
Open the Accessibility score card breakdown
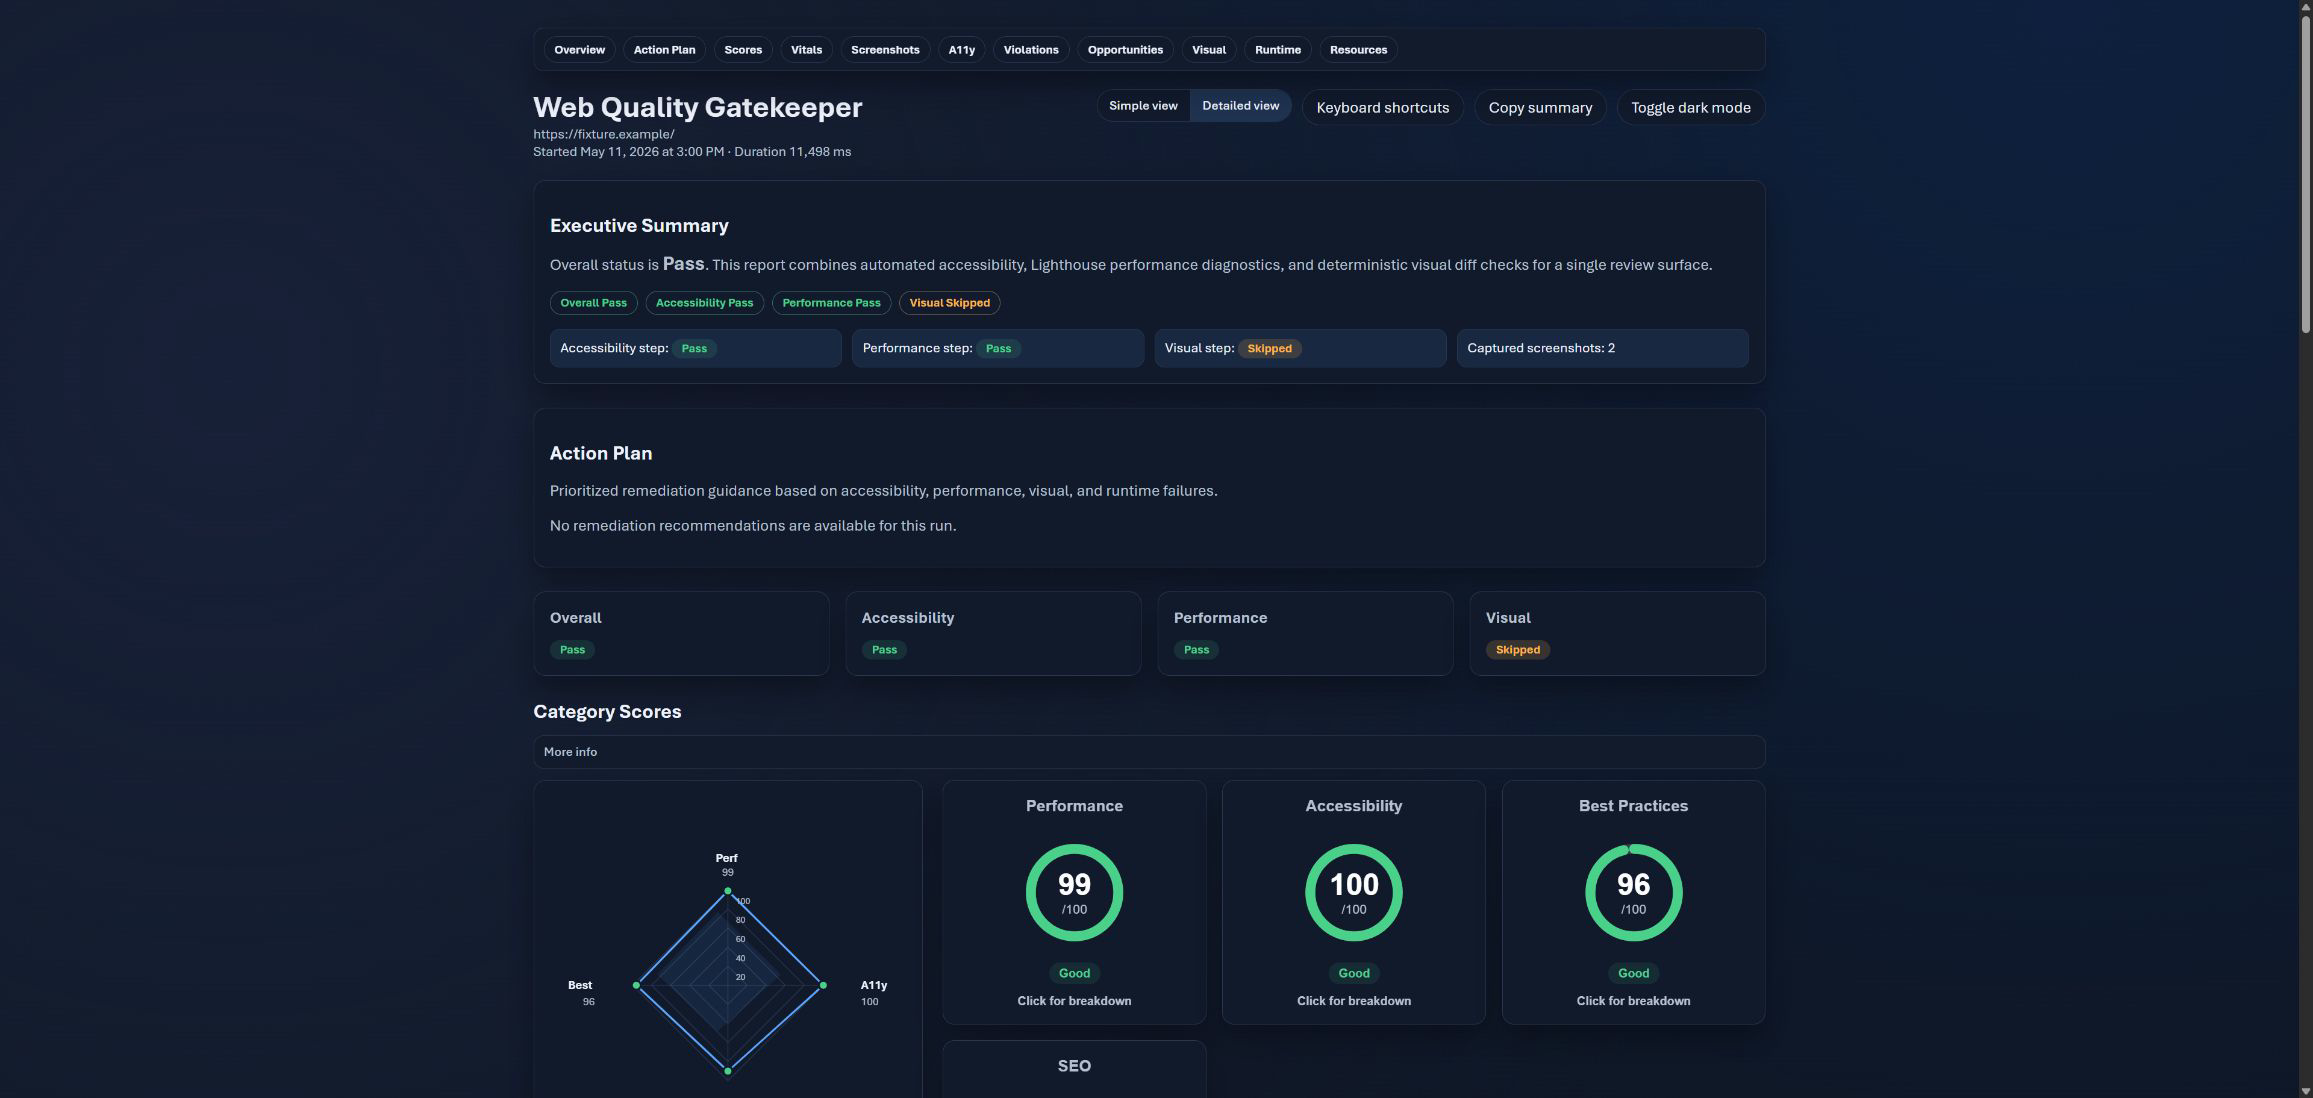tap(1353, 902)
